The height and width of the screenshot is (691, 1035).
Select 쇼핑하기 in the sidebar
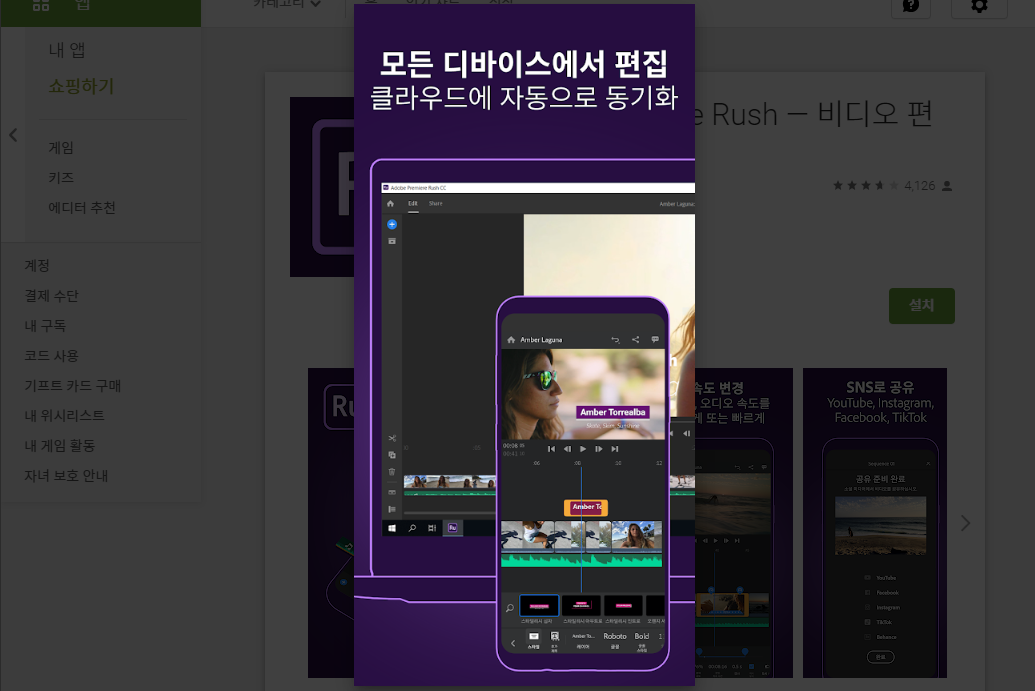coord(81,86)
